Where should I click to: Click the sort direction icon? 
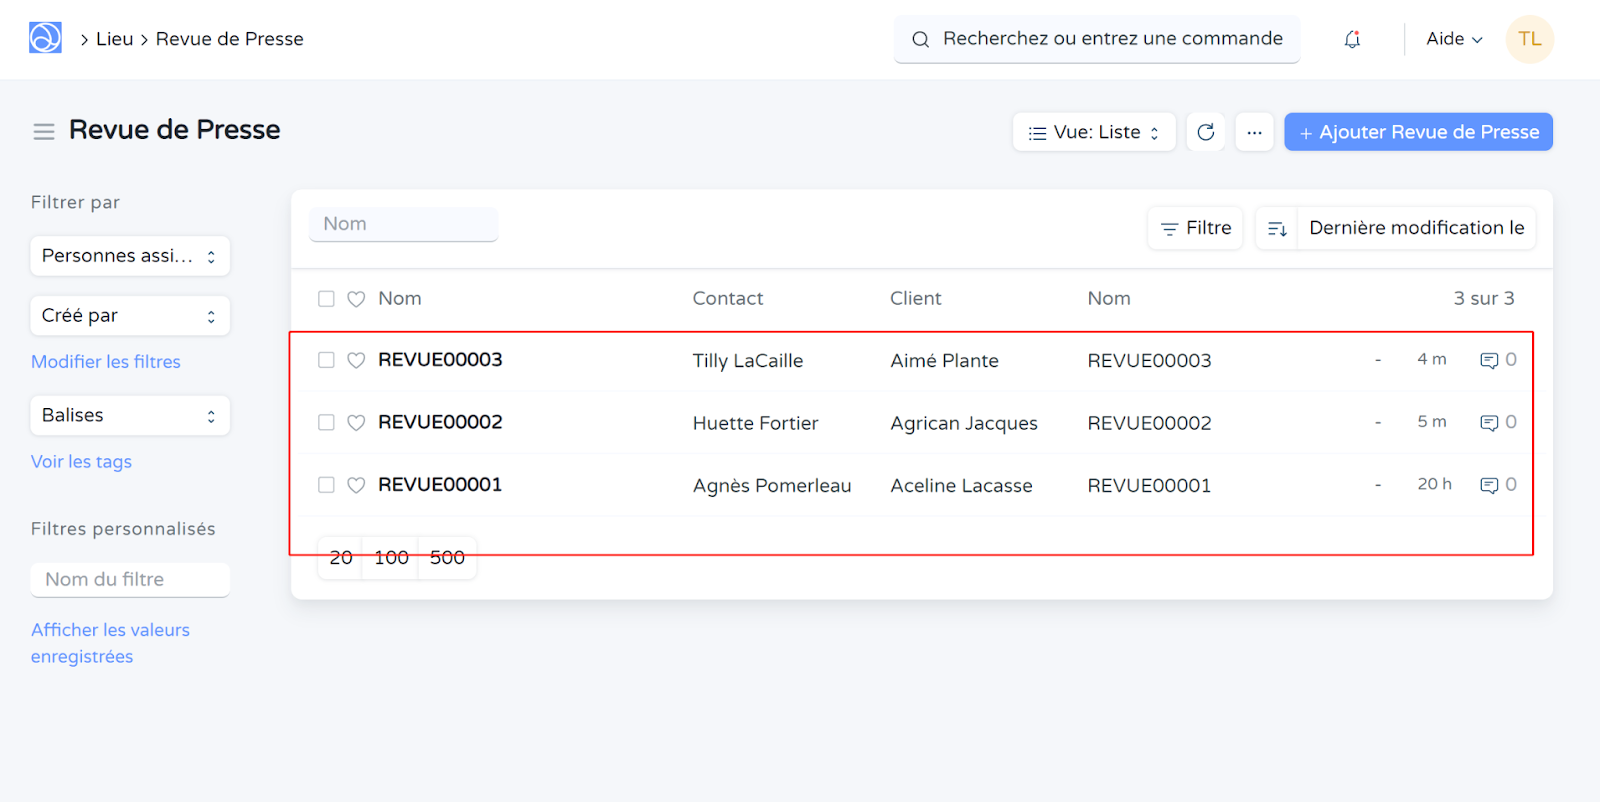pyautogui.click(x=1277, y=229)
